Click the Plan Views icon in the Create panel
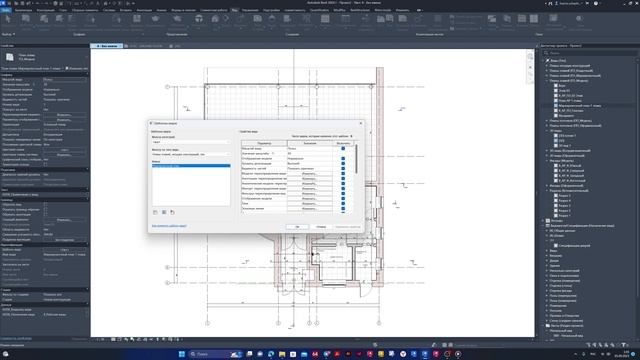 (258, 19)
